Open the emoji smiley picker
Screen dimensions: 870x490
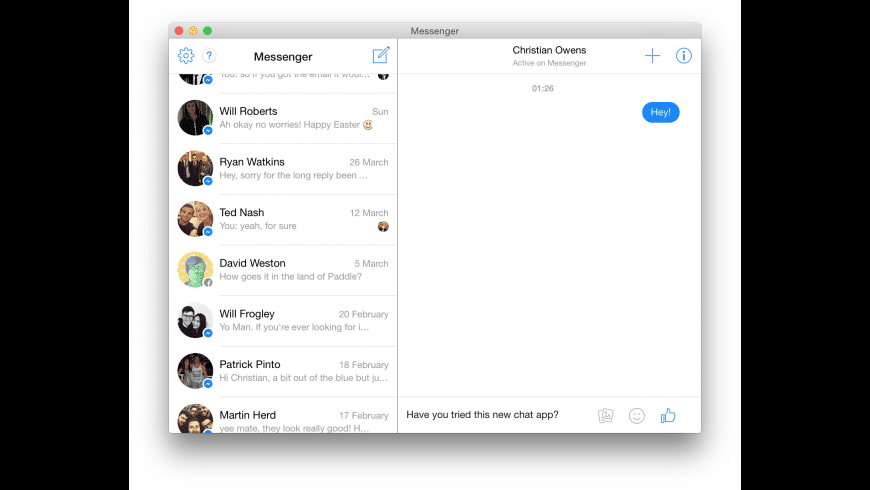(x=637, y=416)
